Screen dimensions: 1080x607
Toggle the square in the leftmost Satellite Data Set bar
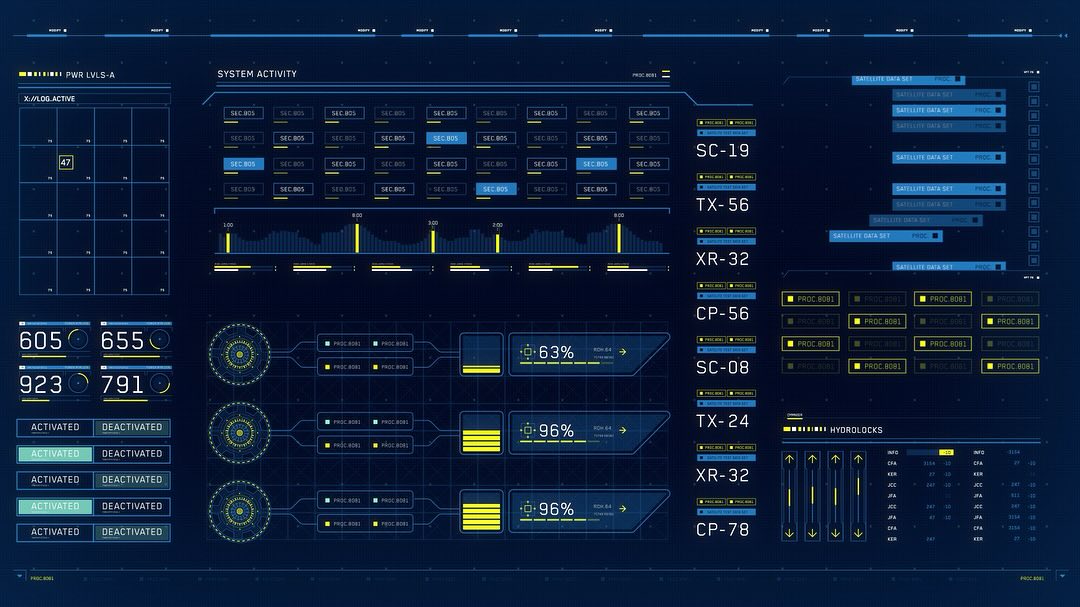click(935, 236)
